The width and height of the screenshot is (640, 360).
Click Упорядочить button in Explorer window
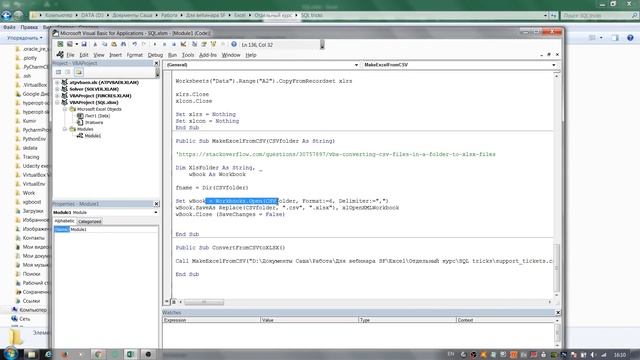pos(24,38)
